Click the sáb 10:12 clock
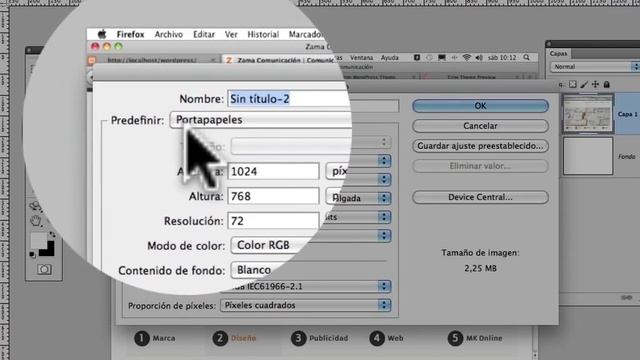The image size is (640, 360). coord(502,58)
